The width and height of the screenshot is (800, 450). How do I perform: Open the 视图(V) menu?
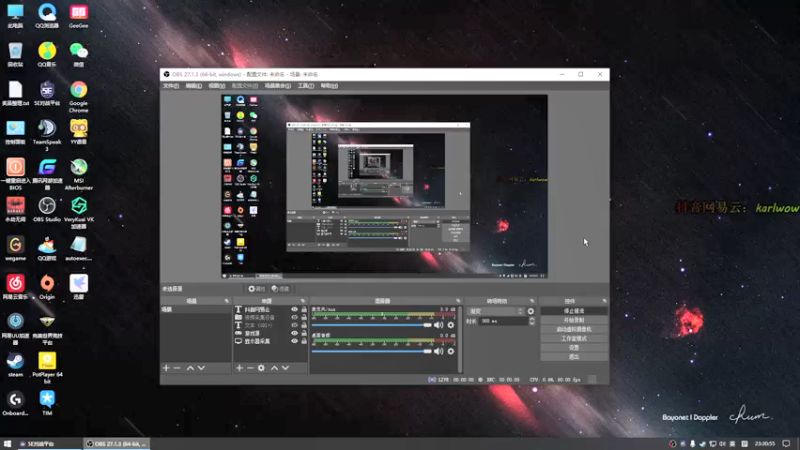tap(217, 86)
